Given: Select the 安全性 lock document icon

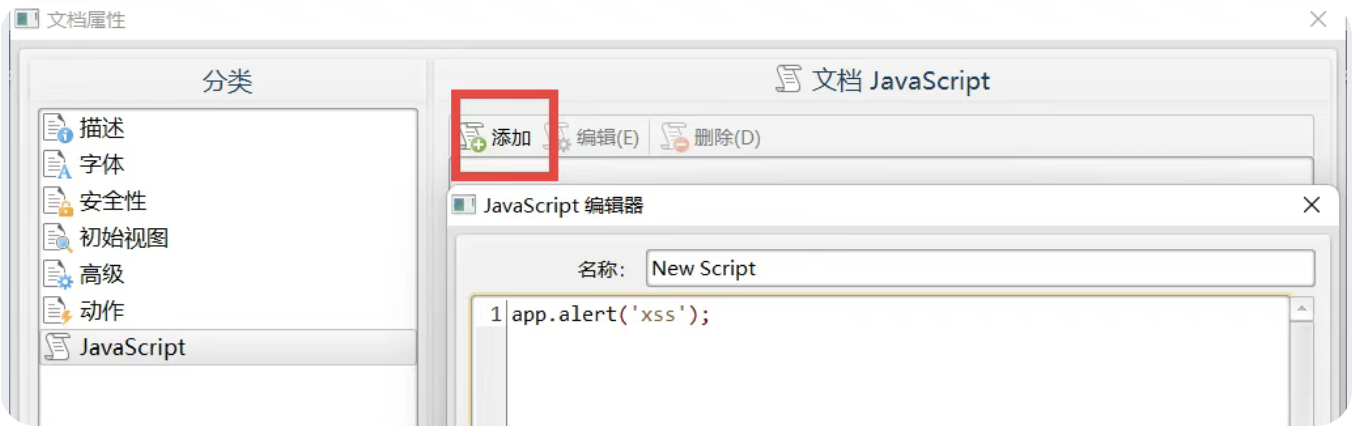Looking at the screenshot, I should (x=59, y=201).
